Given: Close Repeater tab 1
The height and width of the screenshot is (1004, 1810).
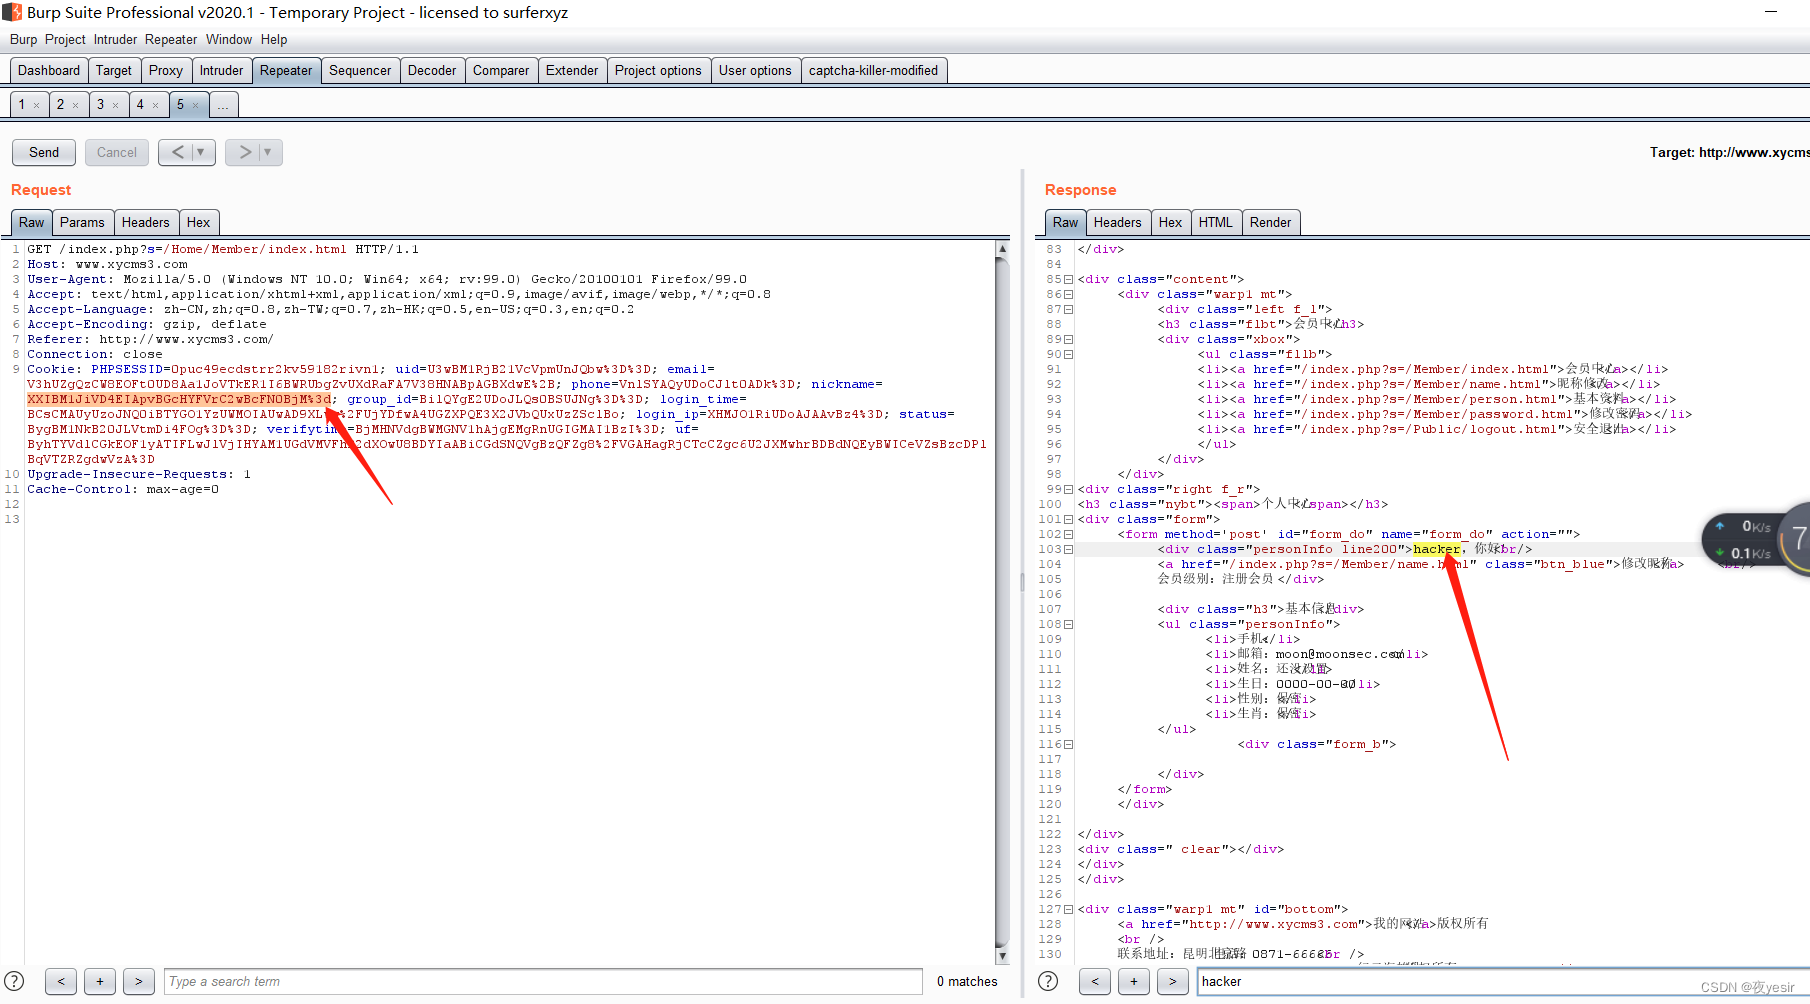Looking at the screenshot, I should coord(37,105).
